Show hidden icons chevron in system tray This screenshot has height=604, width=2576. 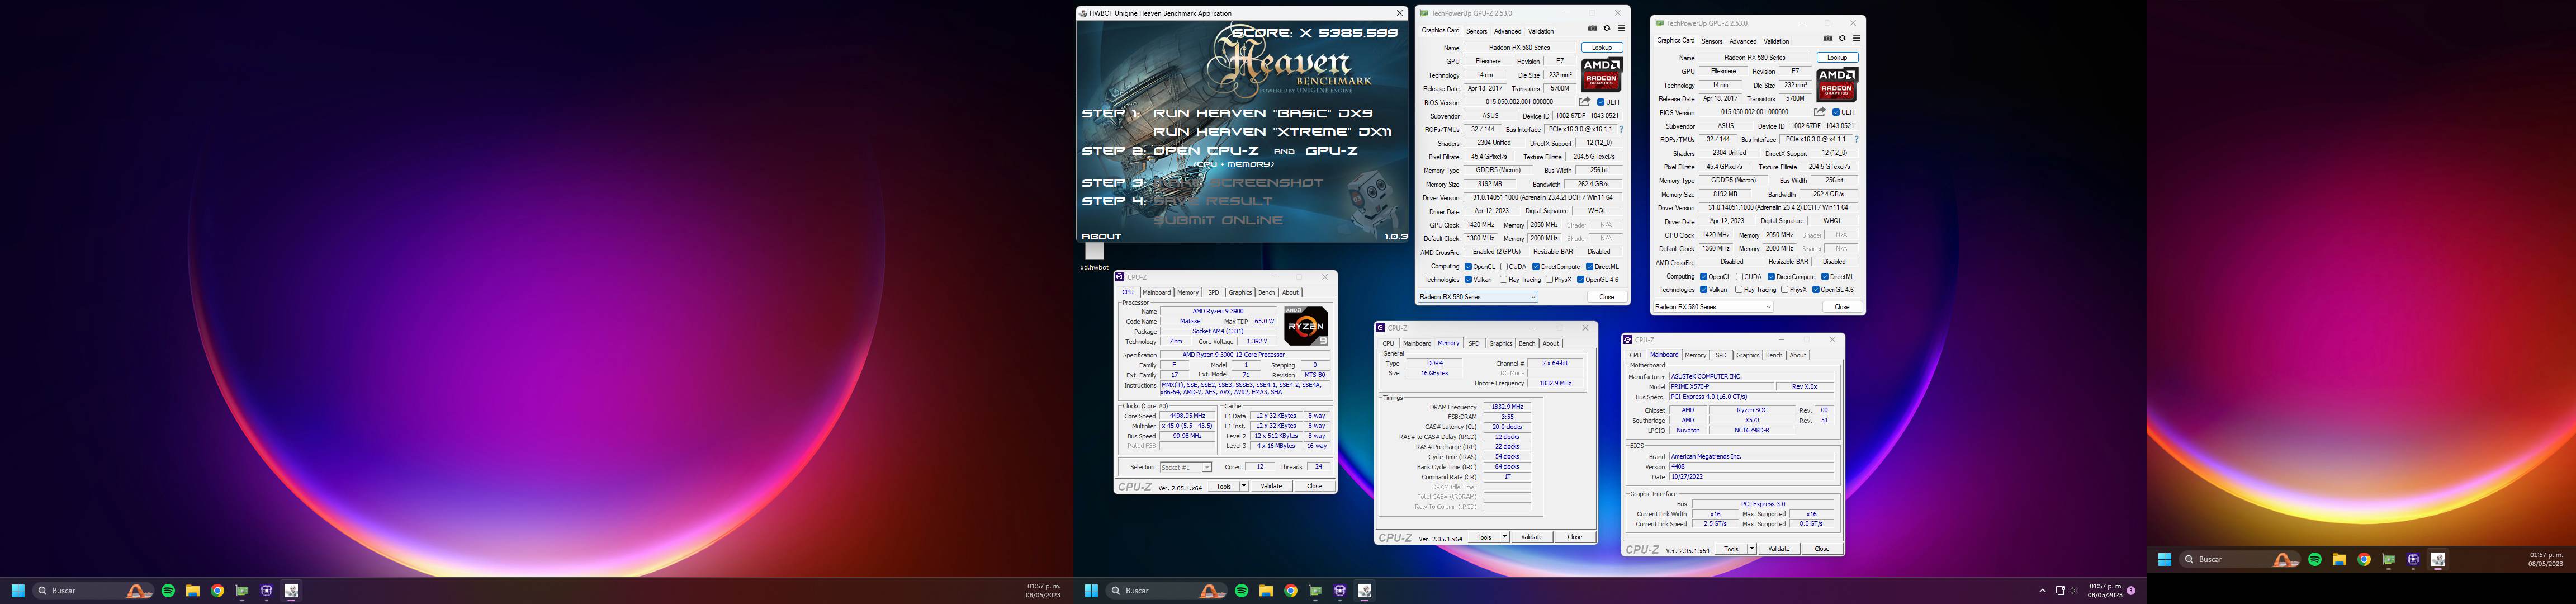(x=2042, y=591)
